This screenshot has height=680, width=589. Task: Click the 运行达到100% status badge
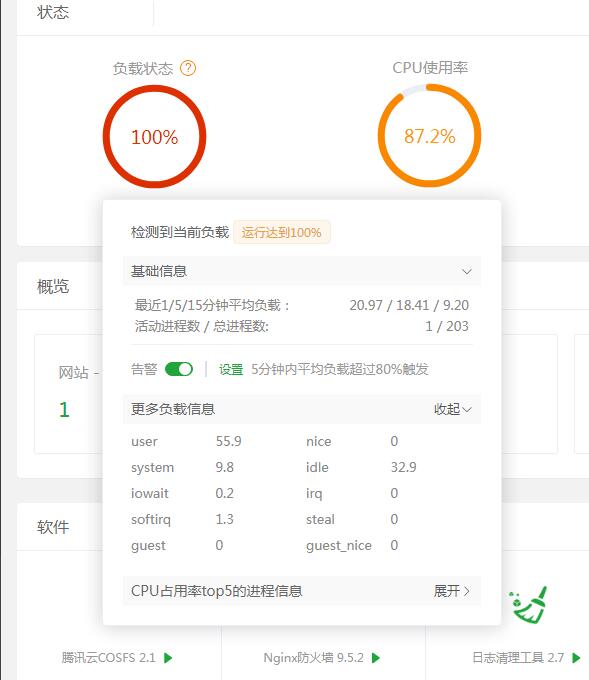coord(281,232)
